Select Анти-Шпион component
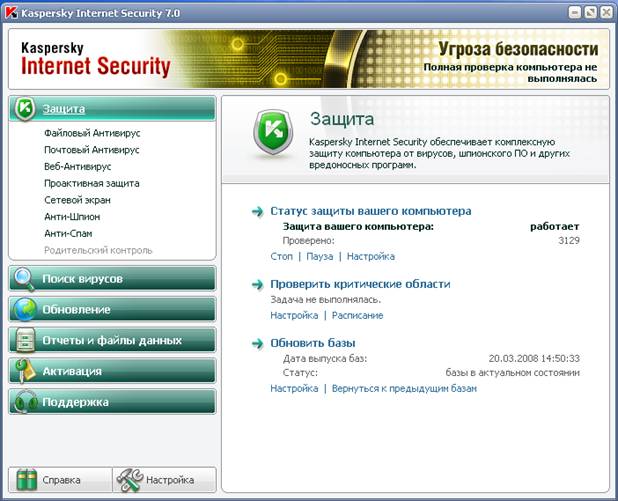Image resolution: width=618 pixels, height=501 pixels. click(72, 217)
